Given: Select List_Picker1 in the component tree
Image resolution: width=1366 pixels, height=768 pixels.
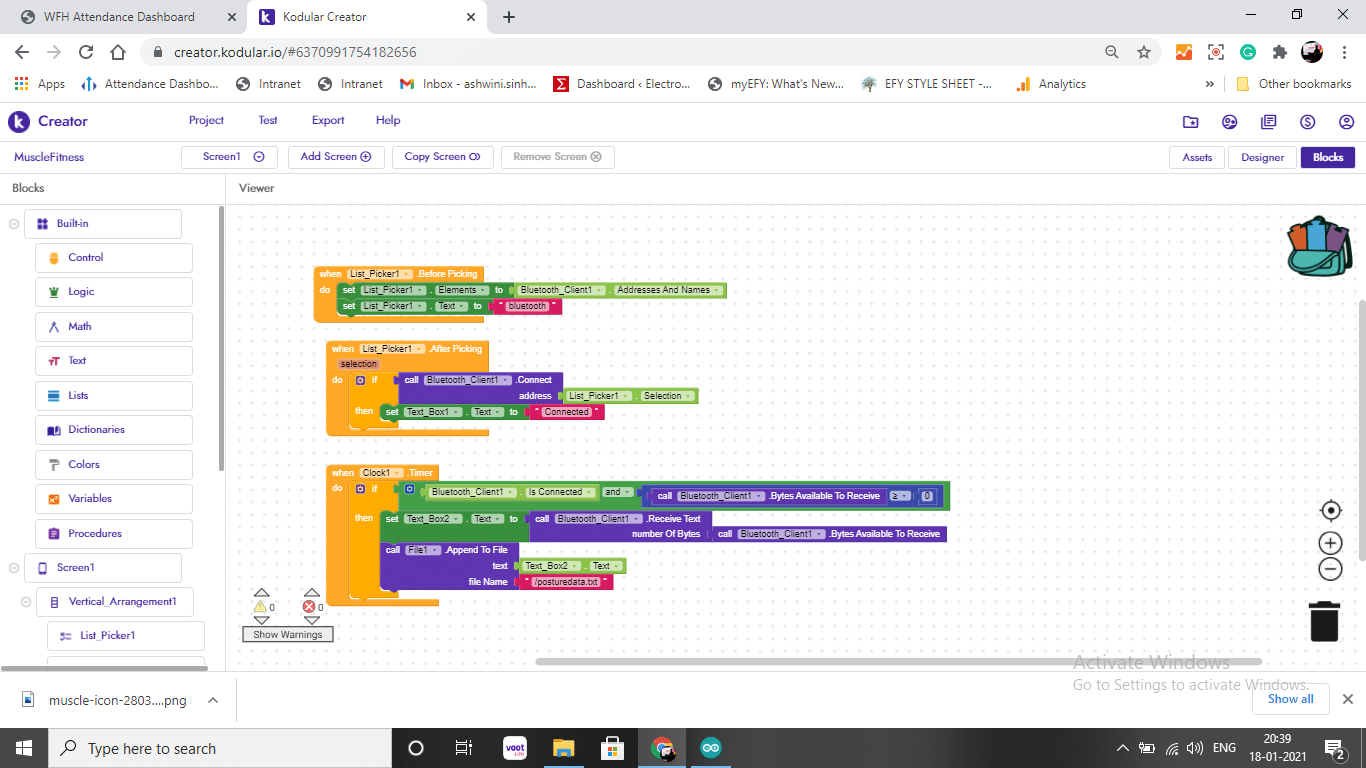Looking at the screenshot, I should coord(126,636).
